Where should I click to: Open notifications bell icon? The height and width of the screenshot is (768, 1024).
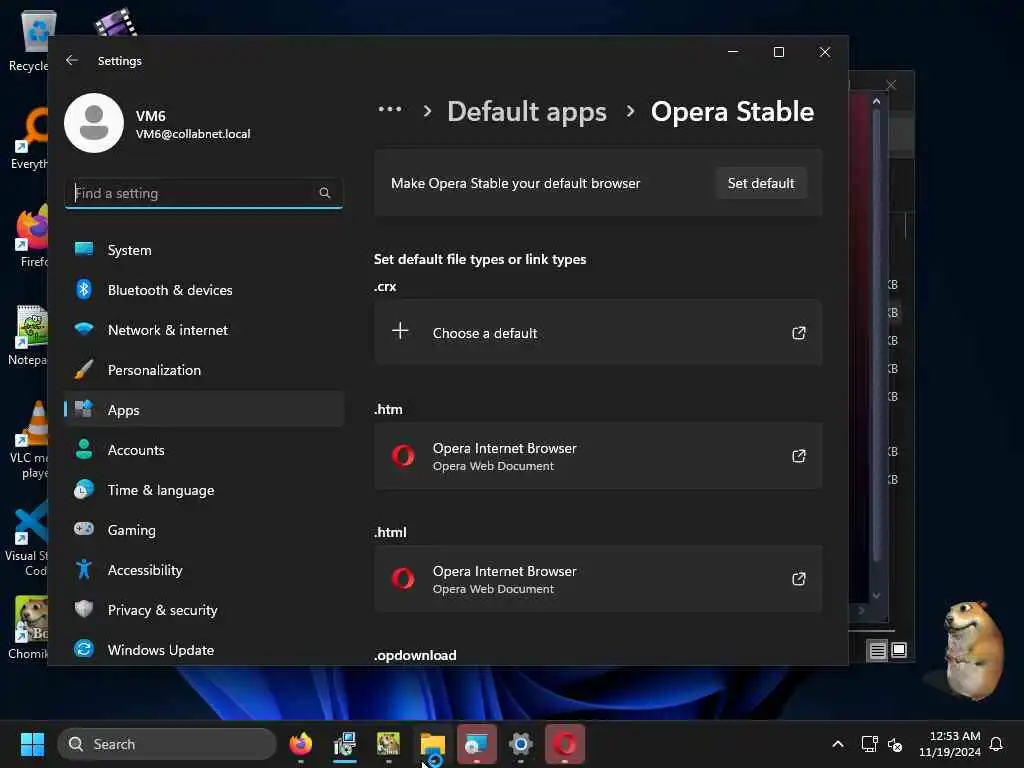(x=996, y=744)
